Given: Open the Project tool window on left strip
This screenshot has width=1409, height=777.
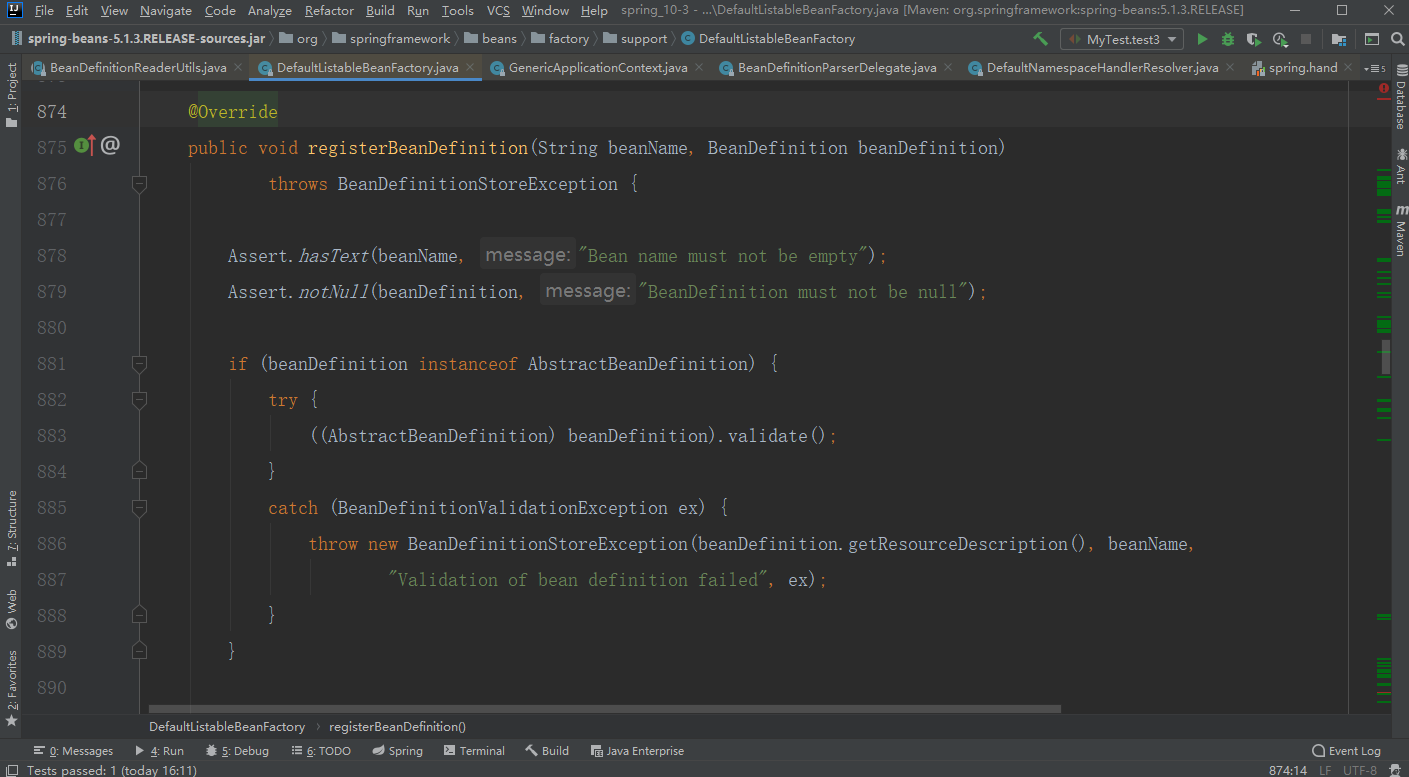Looking at the screenshot, I should tap(11, 95).
